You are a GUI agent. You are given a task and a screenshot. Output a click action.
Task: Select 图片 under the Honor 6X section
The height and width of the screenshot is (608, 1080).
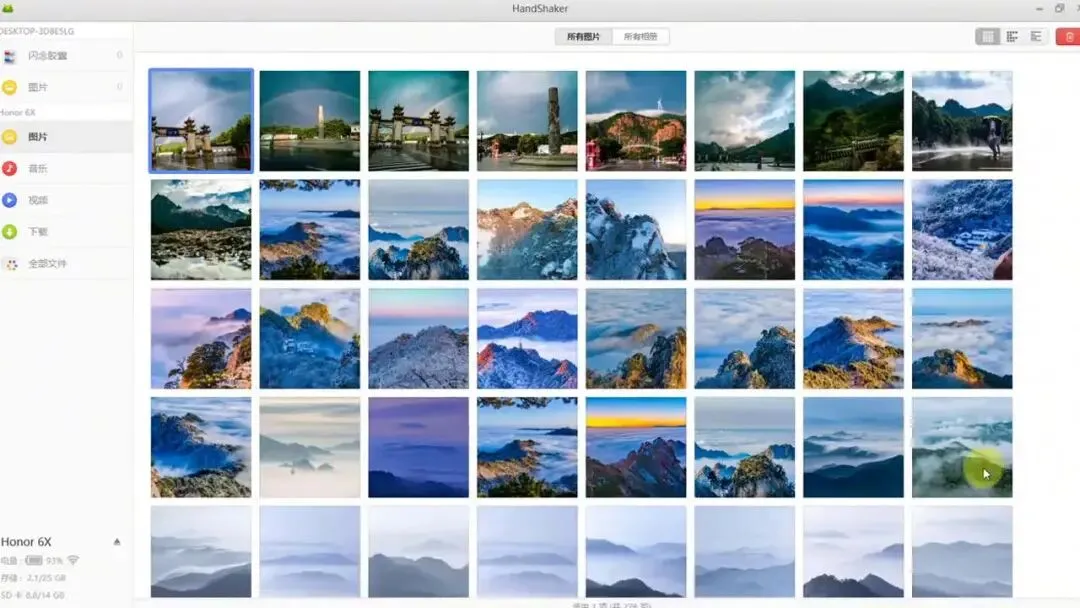tap(65, 137)
